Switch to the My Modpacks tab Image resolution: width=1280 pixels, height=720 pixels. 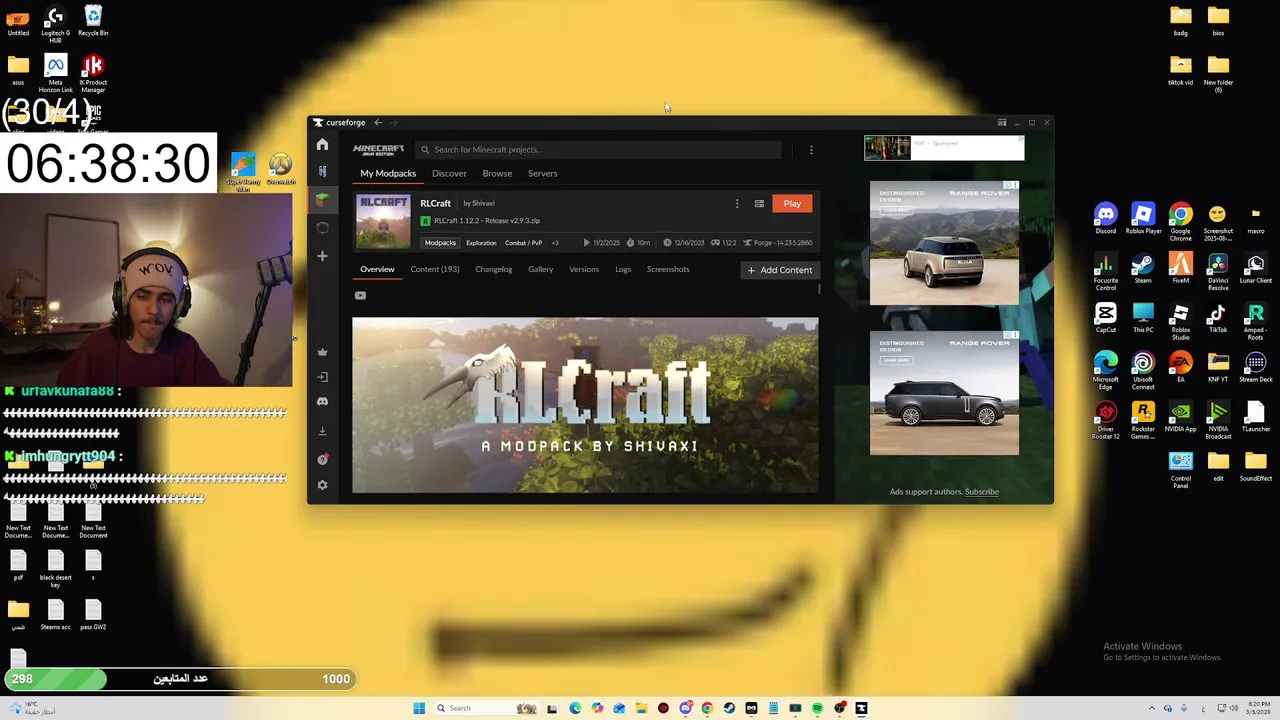[x=388, y=174]
